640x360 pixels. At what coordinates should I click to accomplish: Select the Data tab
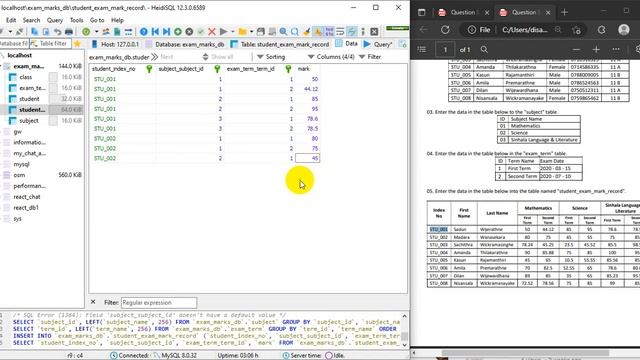click(x=347, y=44)
